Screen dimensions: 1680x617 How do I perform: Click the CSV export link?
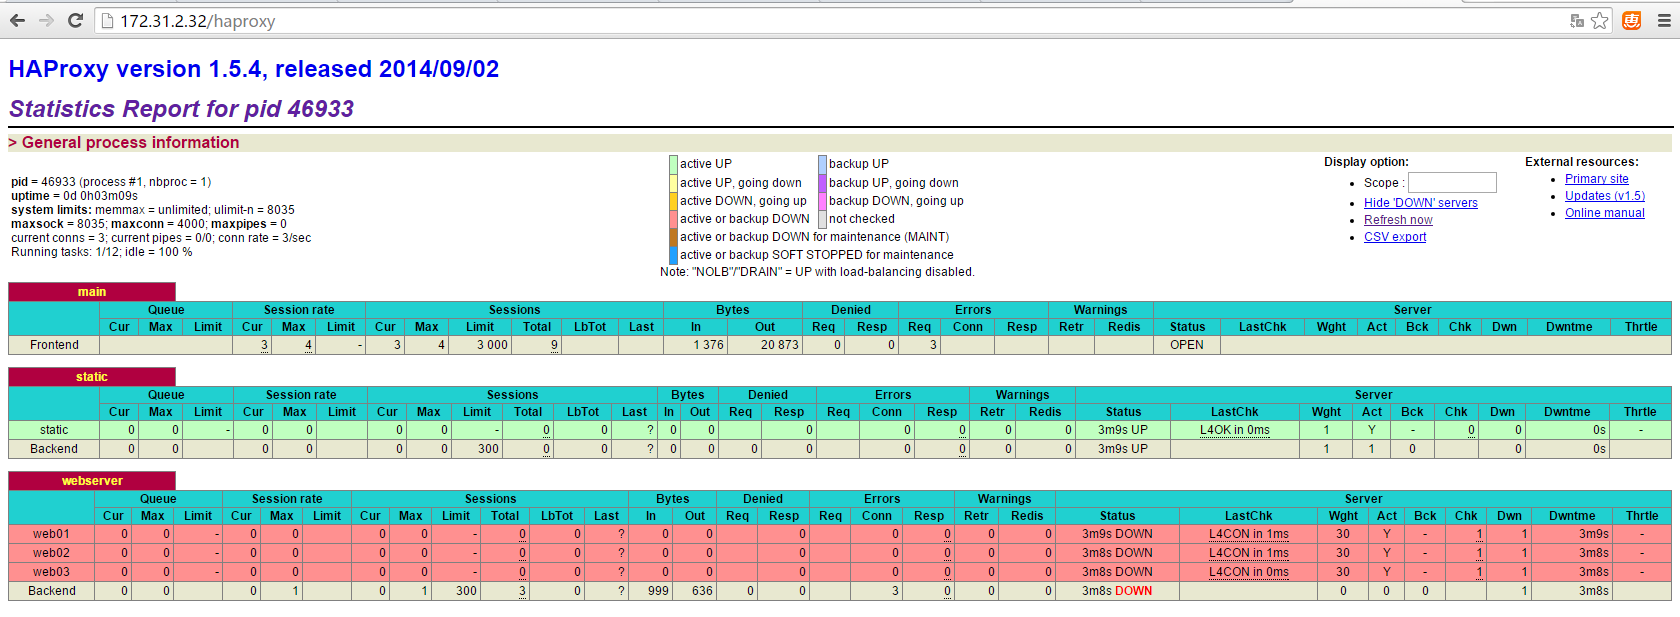pos(1395,237)
